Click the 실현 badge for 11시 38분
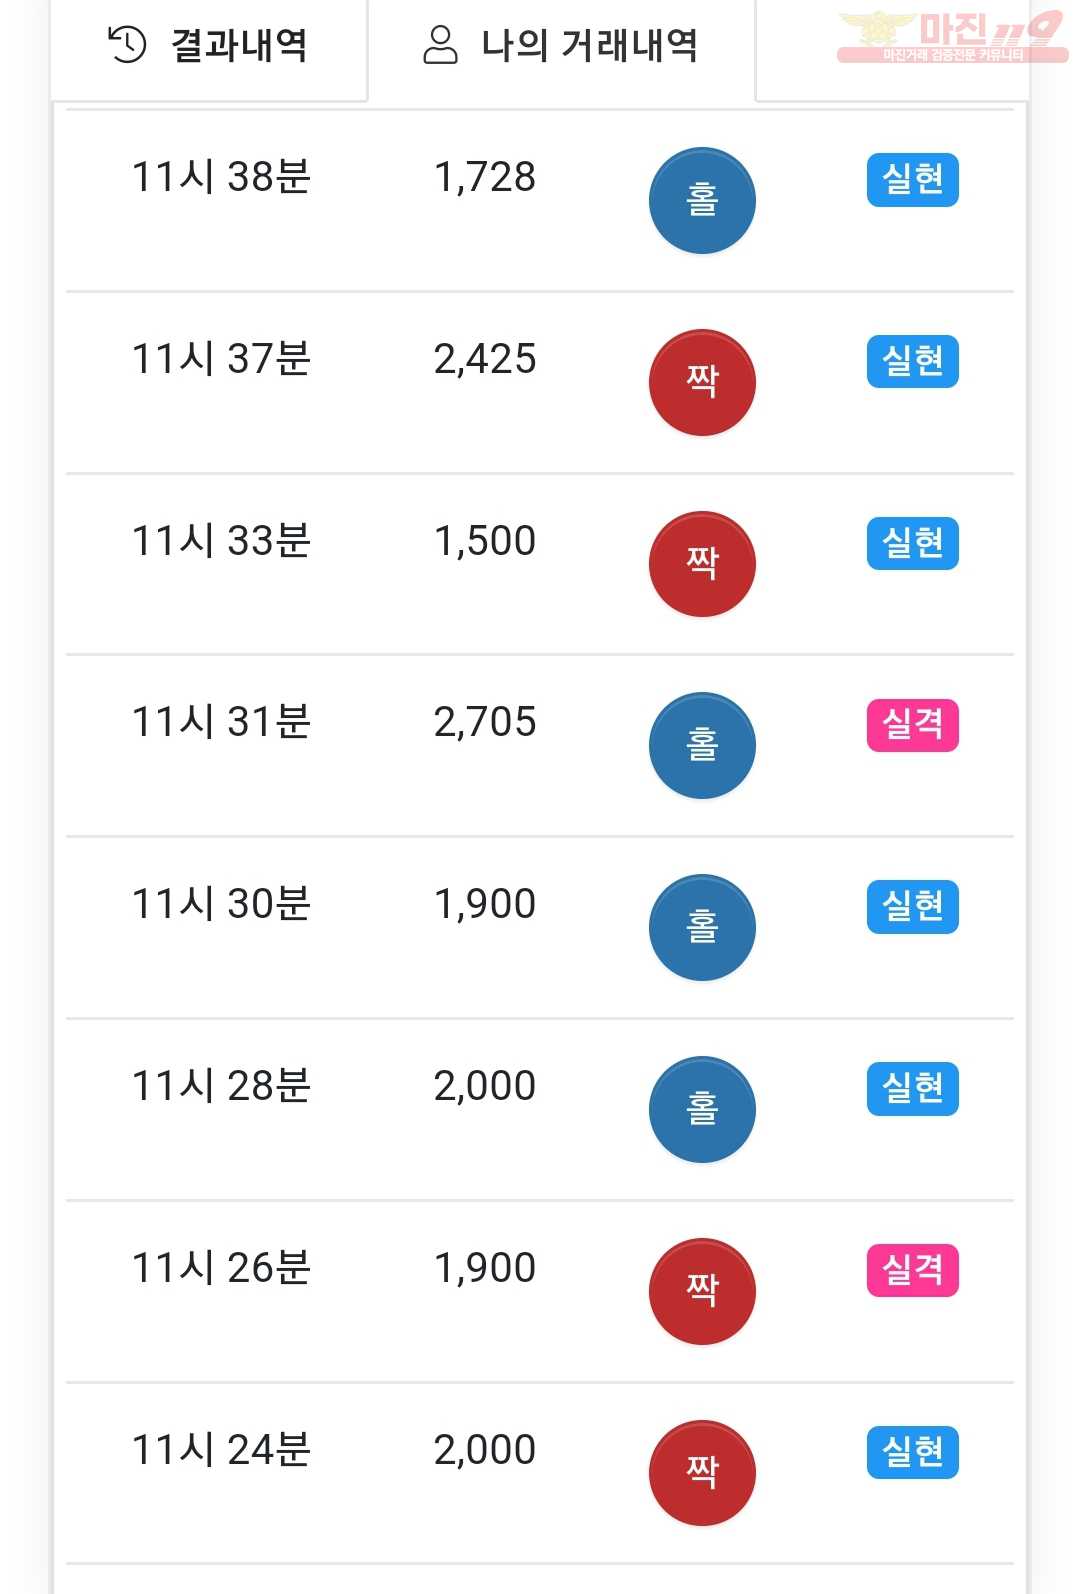 [912, 180]
